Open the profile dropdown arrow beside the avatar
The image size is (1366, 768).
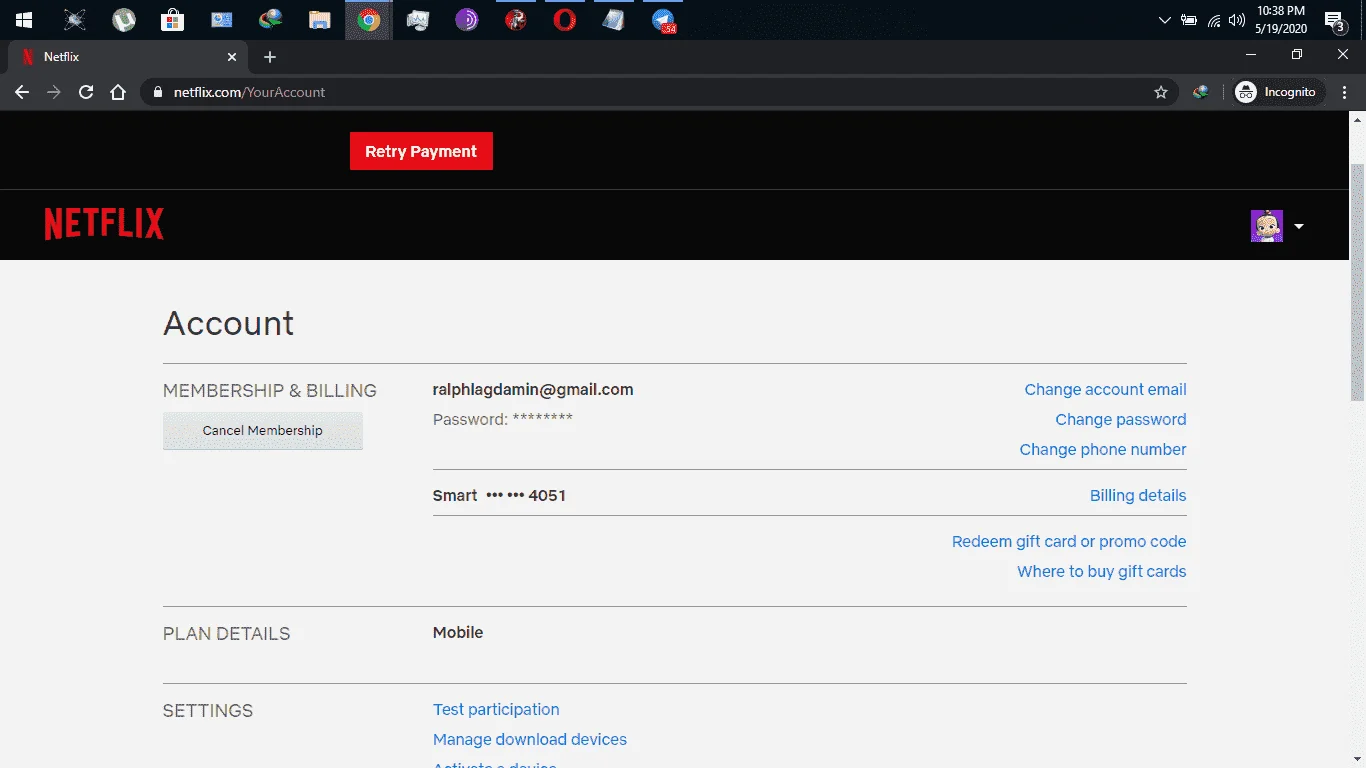(1299, 226)
